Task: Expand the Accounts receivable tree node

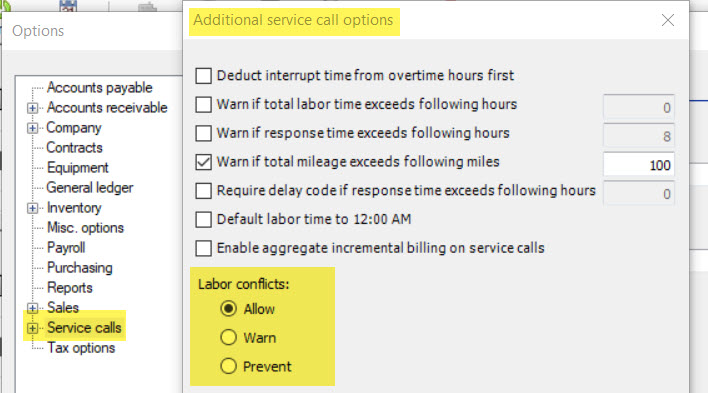Action: coord(32,108)
